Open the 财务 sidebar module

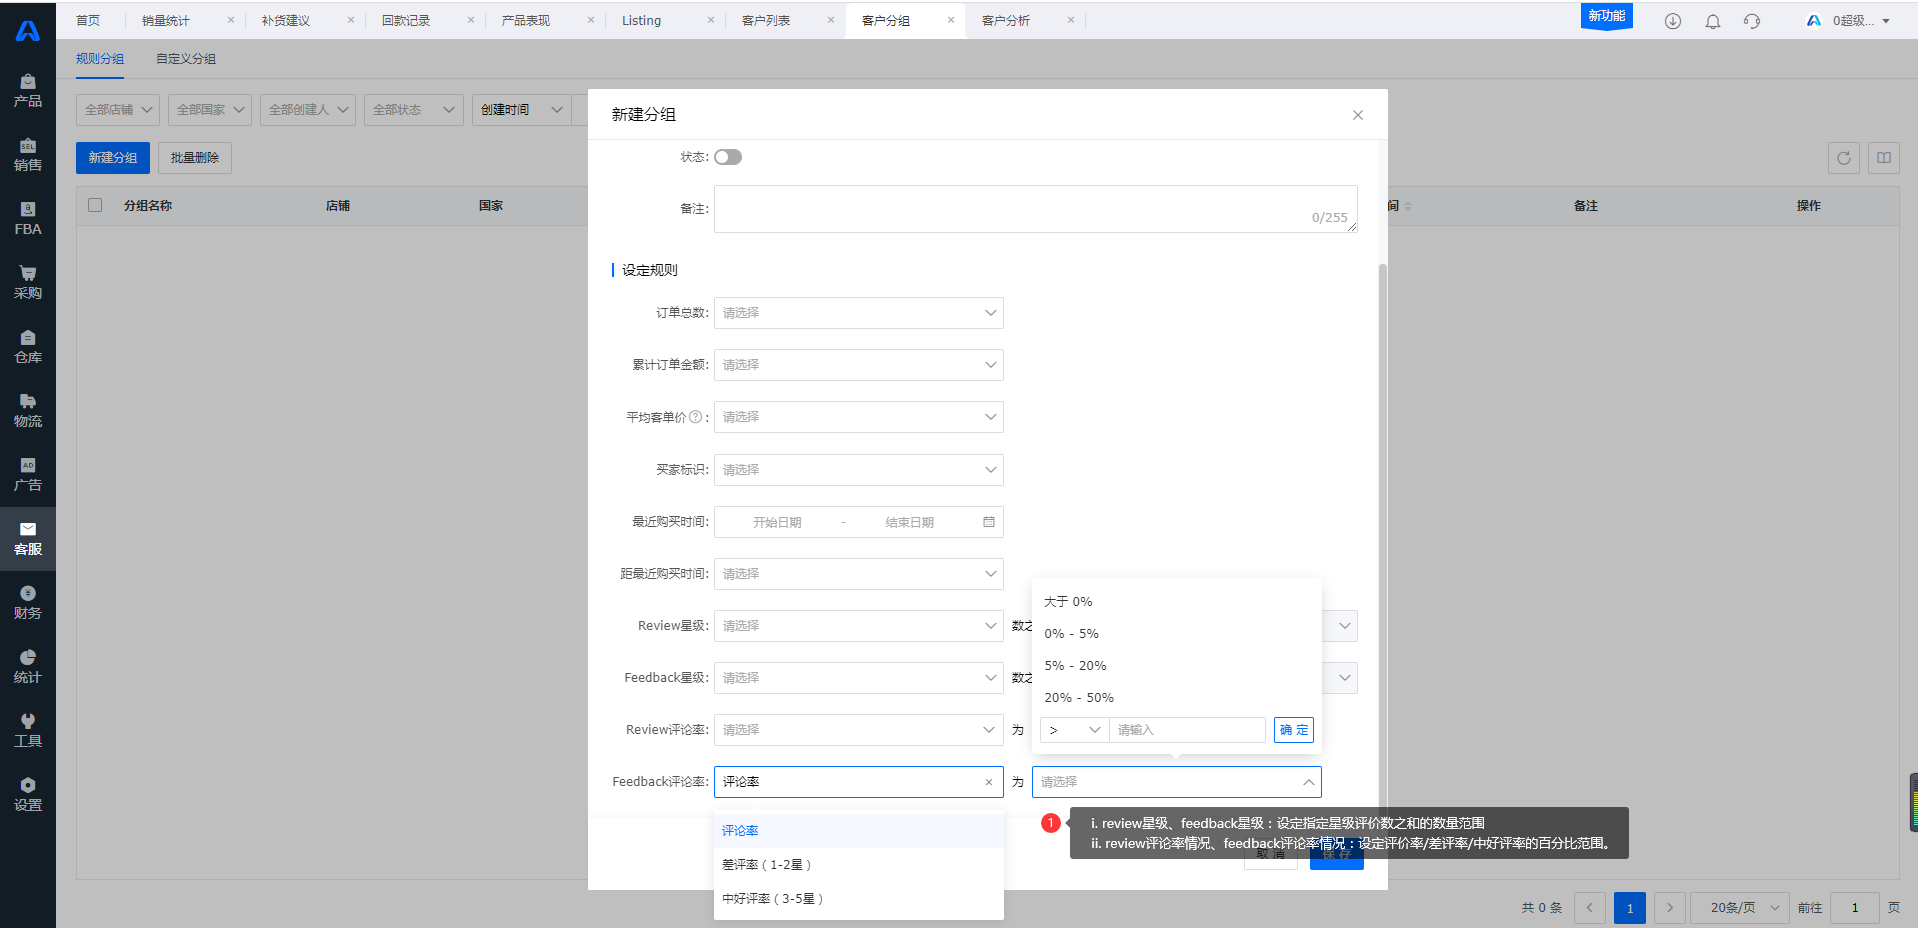click(x=28, y=603)
